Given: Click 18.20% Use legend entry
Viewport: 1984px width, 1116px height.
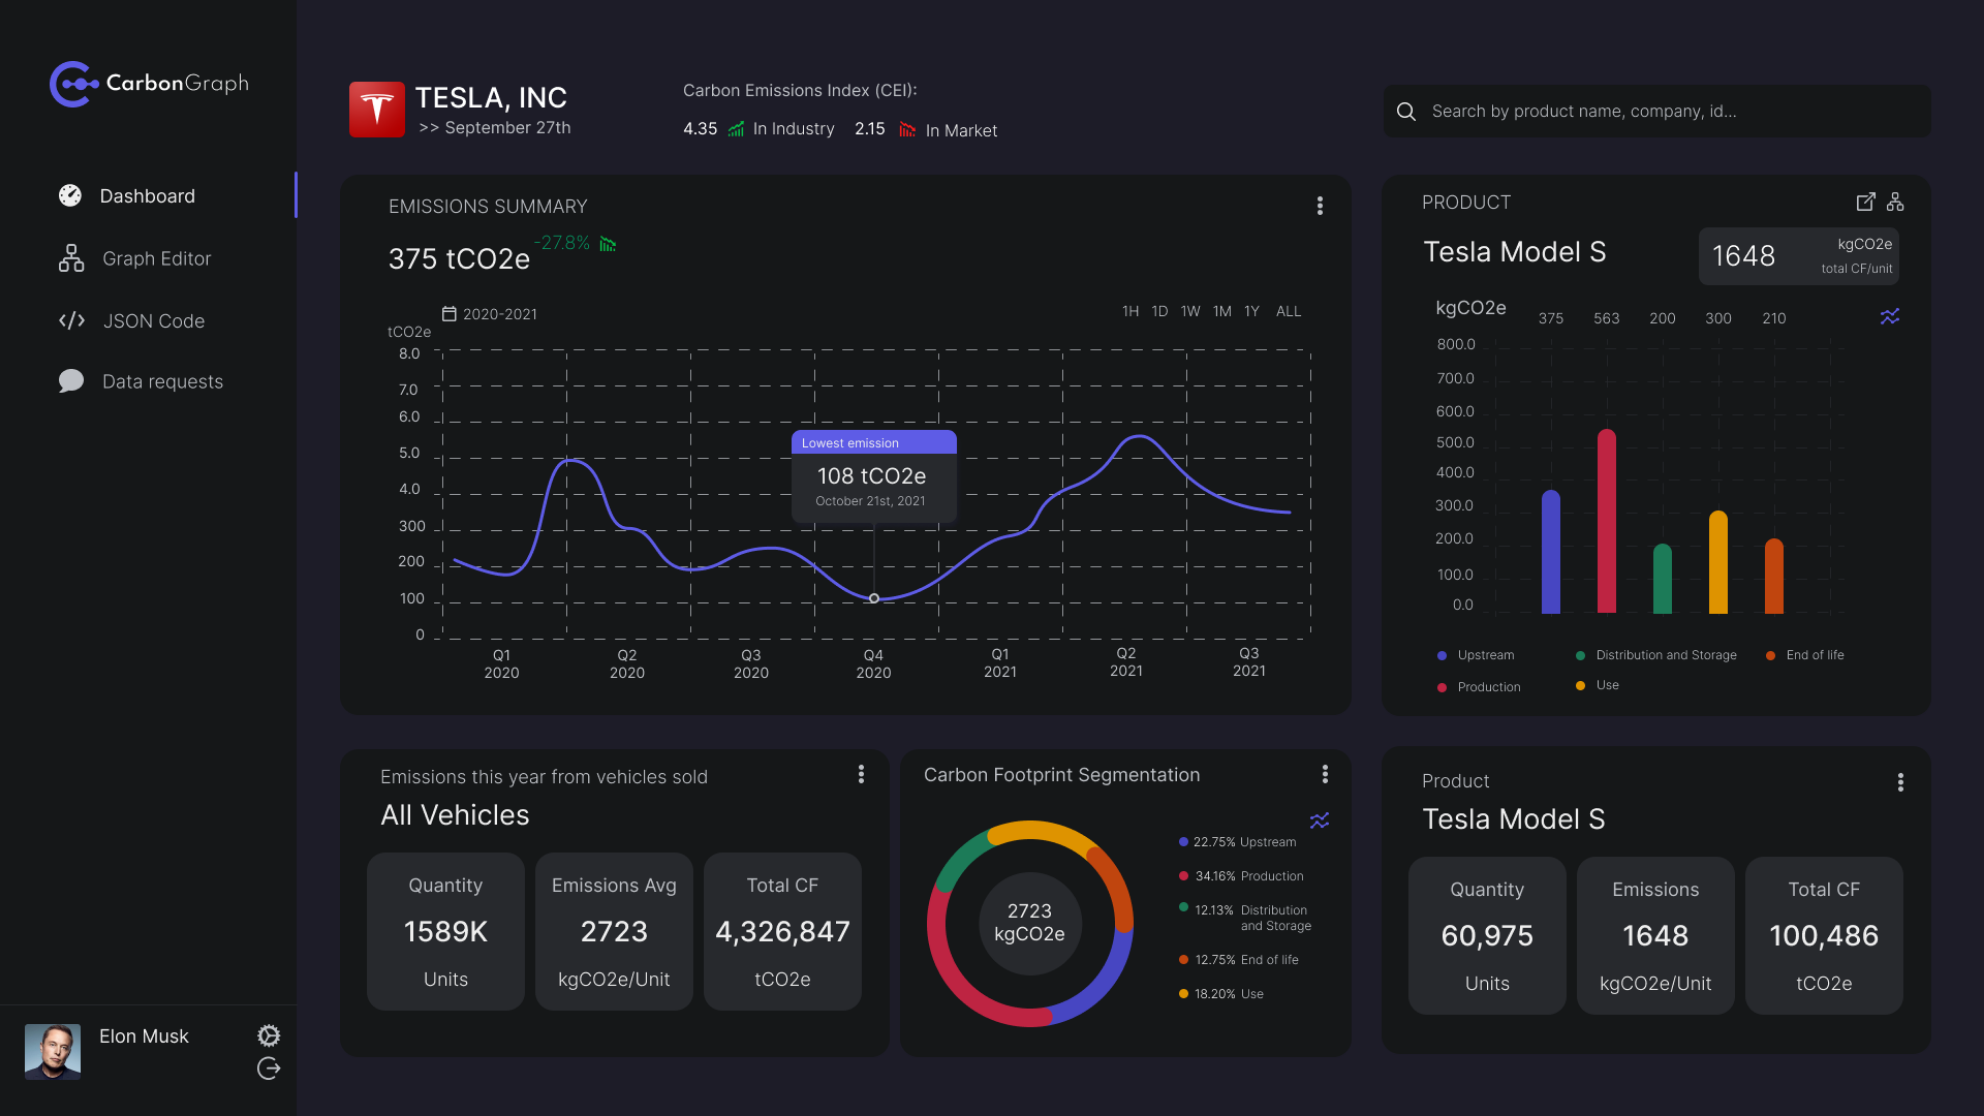Looking at the screenshot, I should click(1221, 994).
